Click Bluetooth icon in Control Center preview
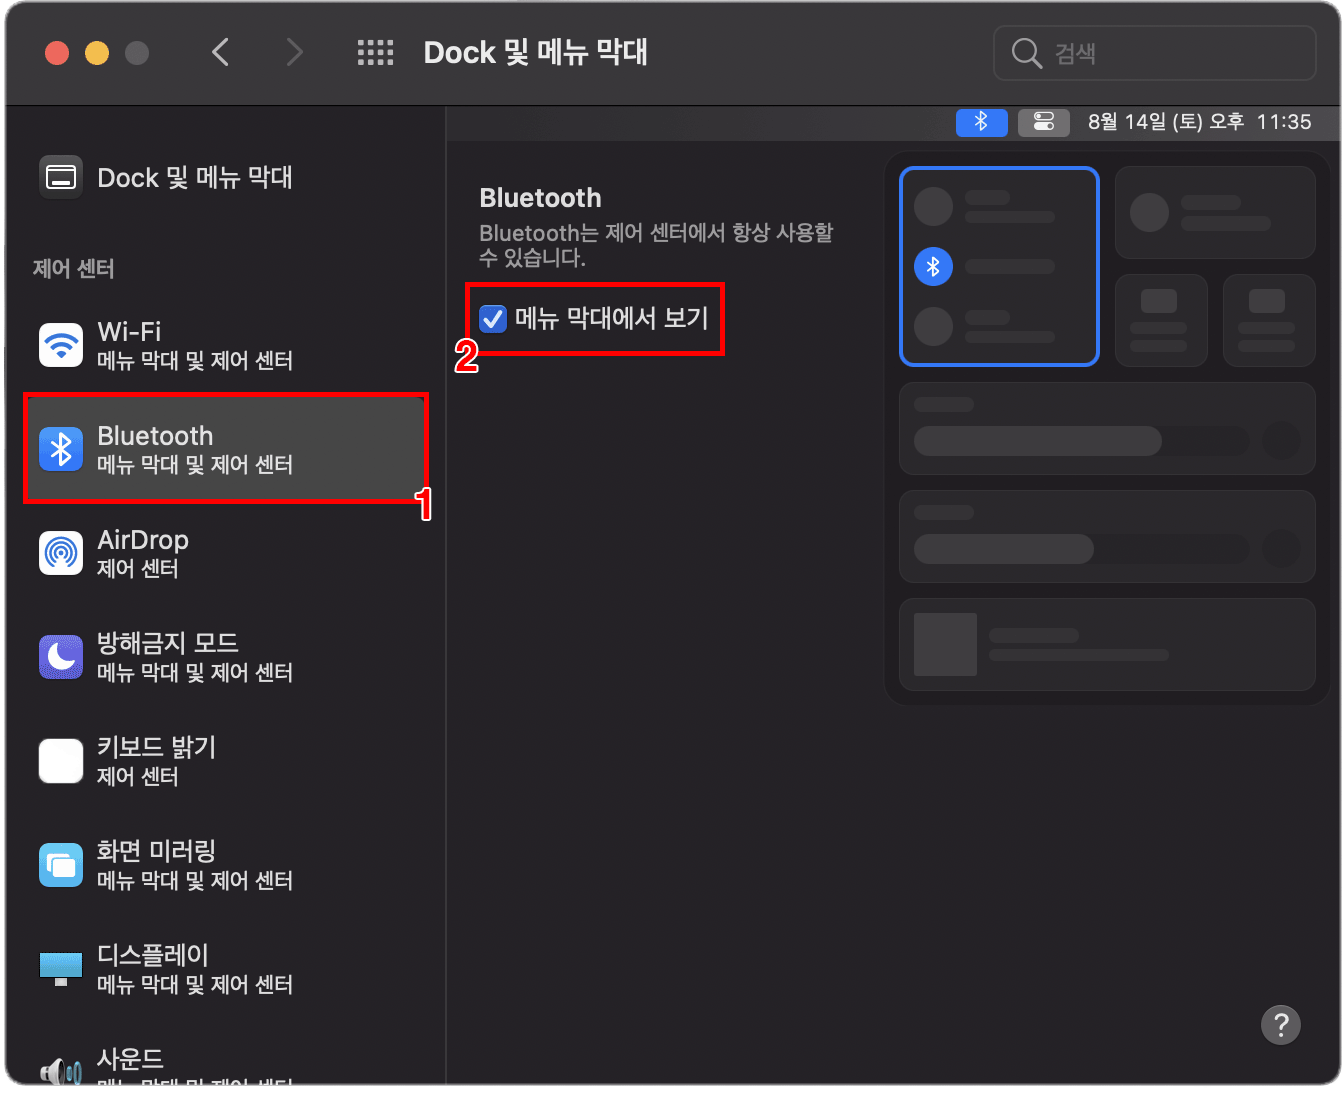Screen dimensions: 1342x1100 (933, 267)
